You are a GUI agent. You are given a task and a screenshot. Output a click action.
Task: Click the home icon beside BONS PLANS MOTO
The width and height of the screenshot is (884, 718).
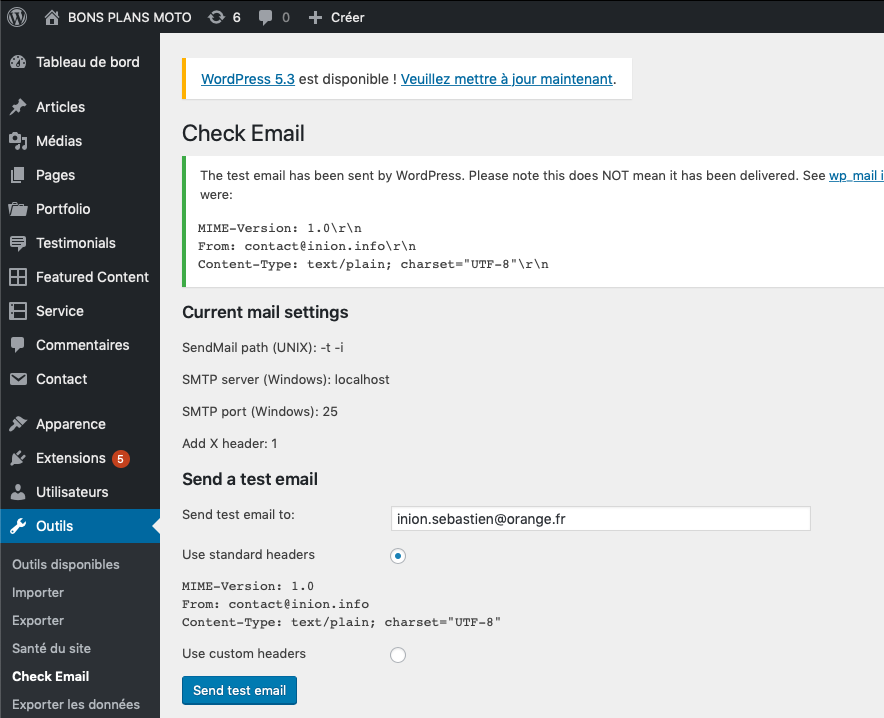53,17
